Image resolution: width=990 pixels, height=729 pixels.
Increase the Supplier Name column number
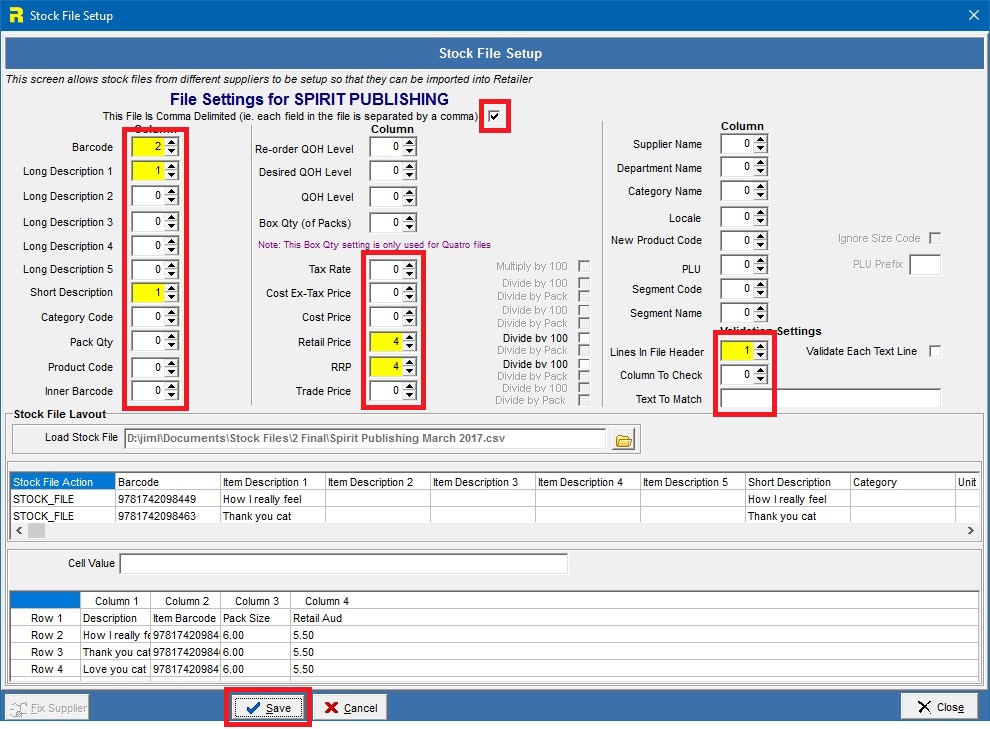click(760, 140)
